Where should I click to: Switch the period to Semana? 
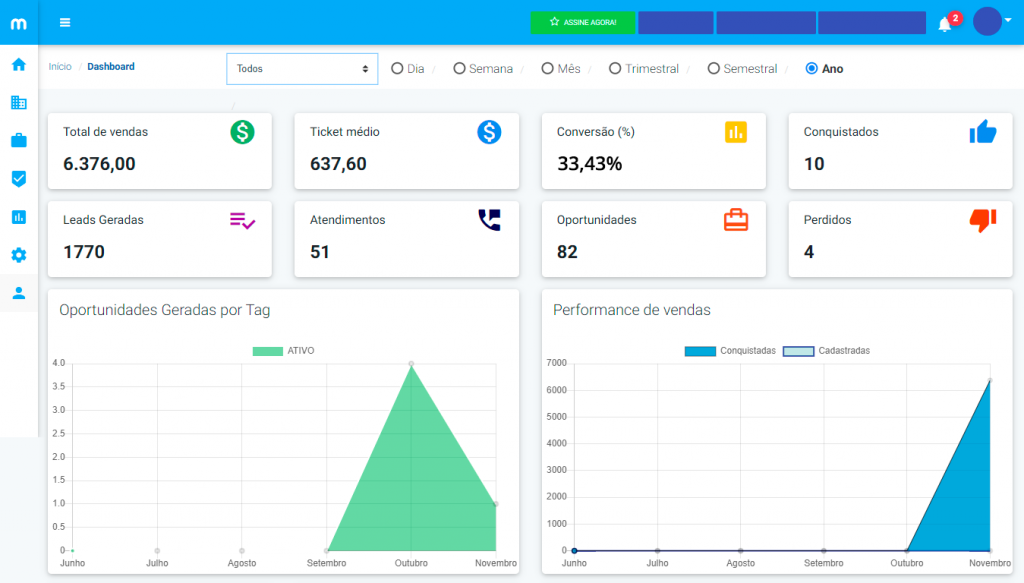click(x=461, y=69)
